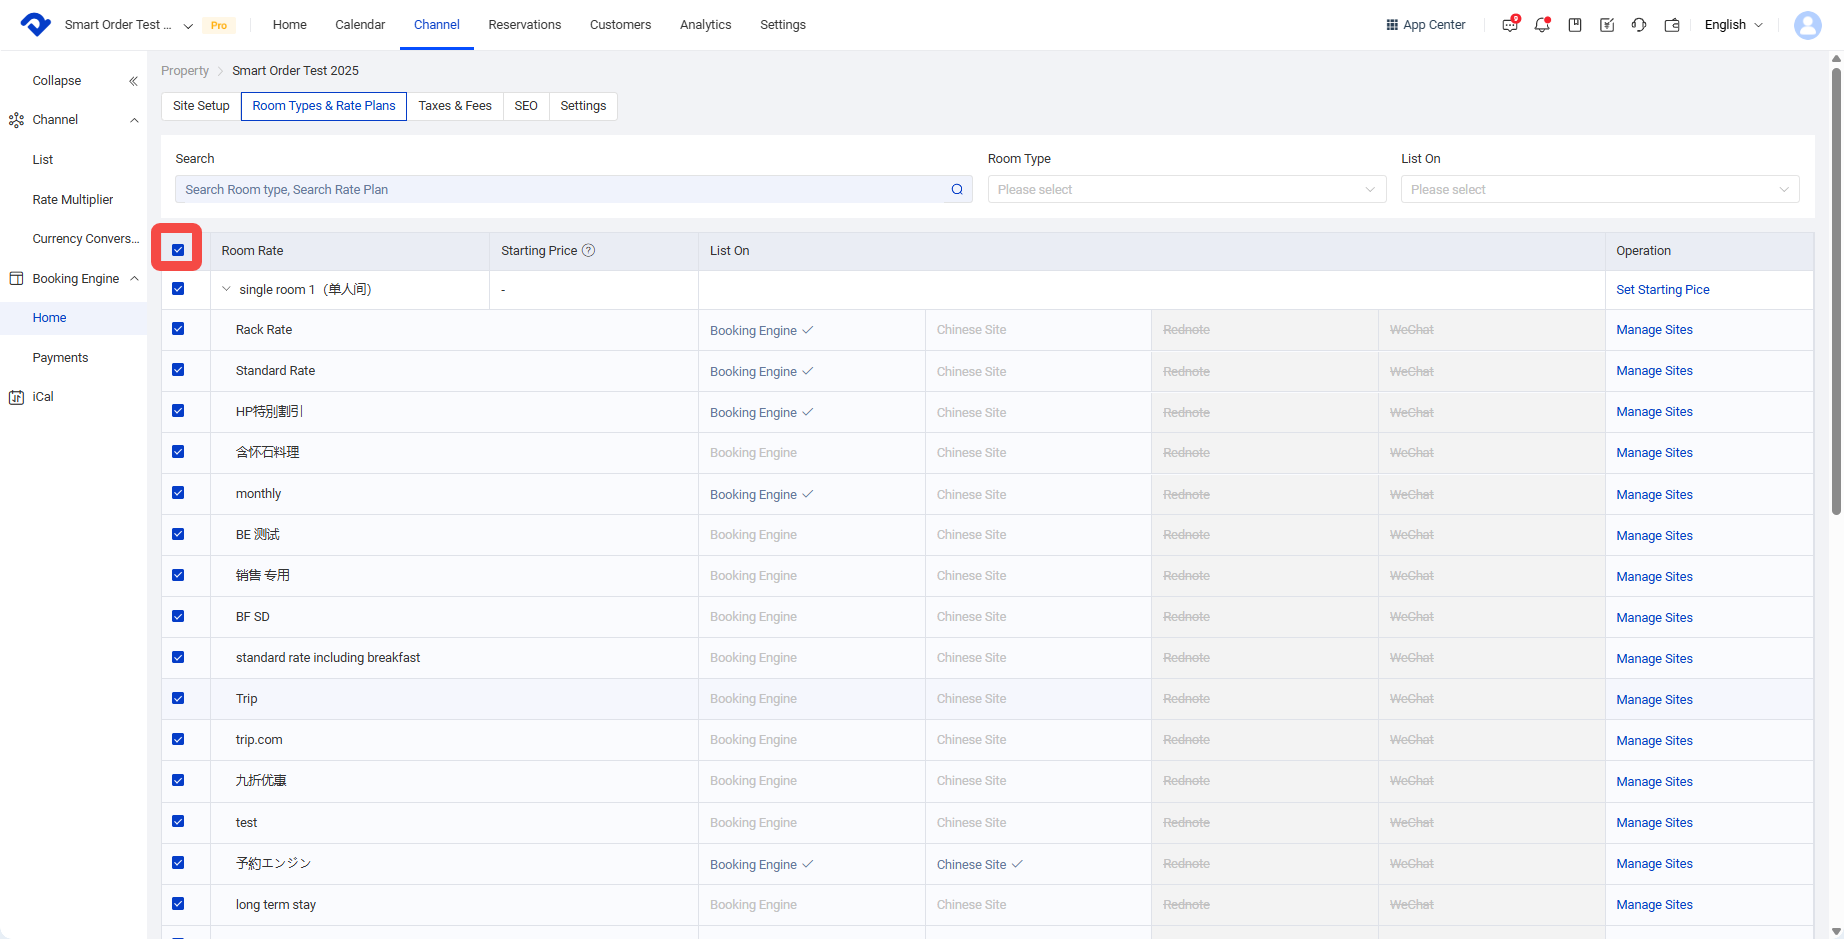This screenshot has width=1844, height=939.
Task: Switch to the Taxes & Fees tab
Action: click(455, 106)
